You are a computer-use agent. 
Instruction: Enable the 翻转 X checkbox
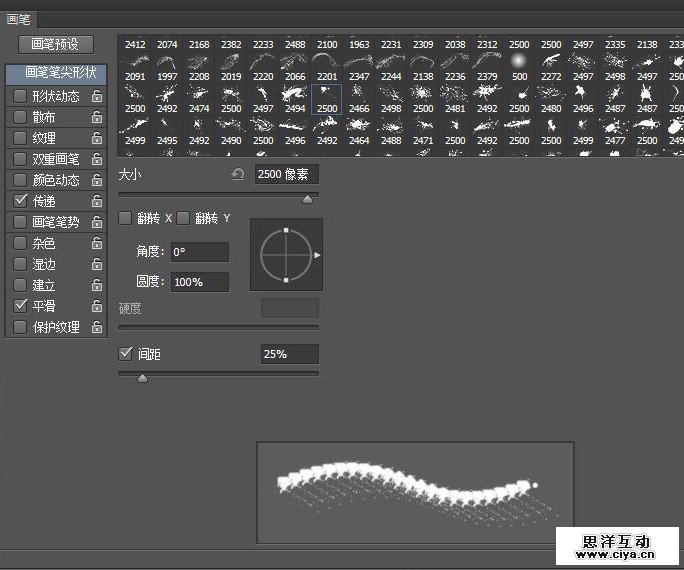[125, 218]
